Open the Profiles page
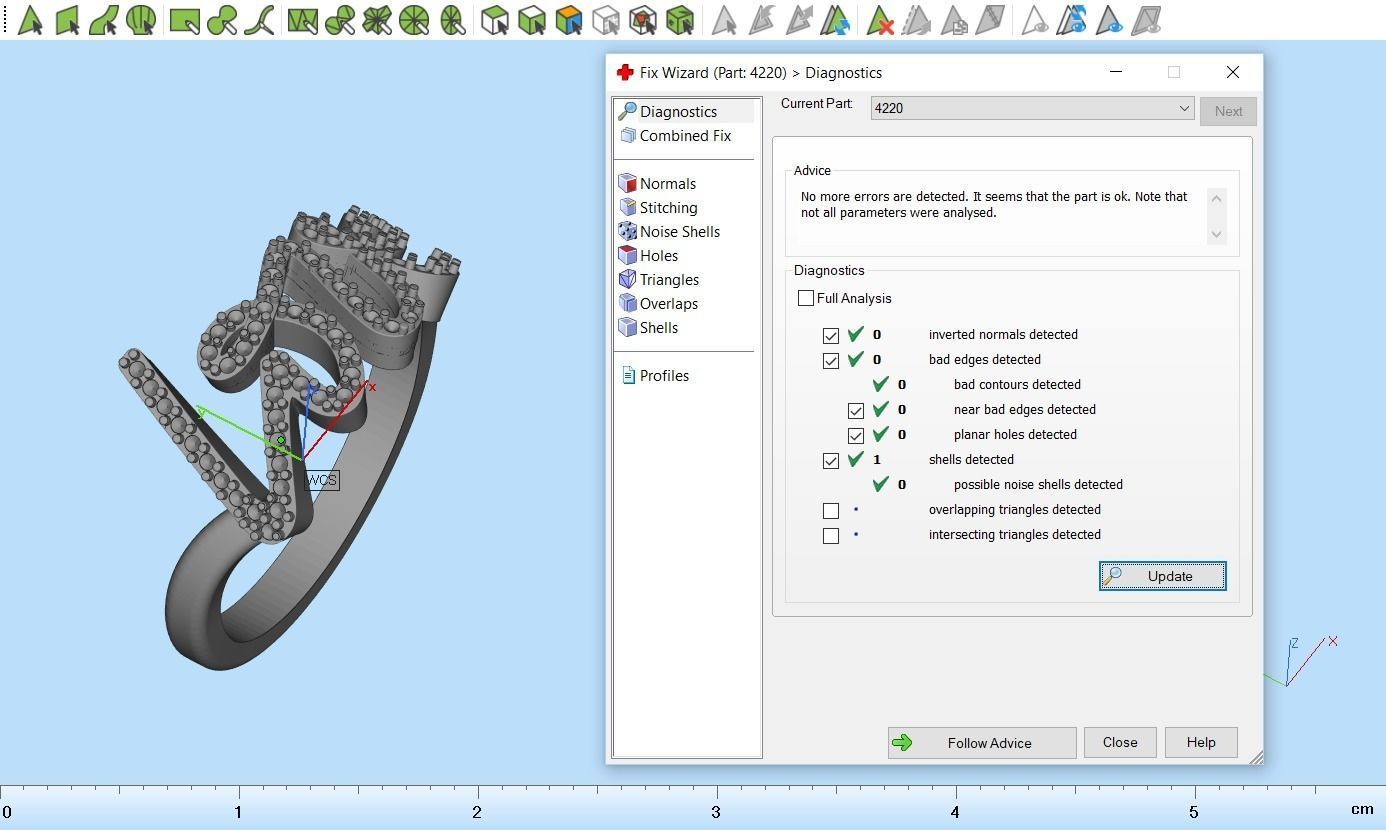 [x=664, y=375]
